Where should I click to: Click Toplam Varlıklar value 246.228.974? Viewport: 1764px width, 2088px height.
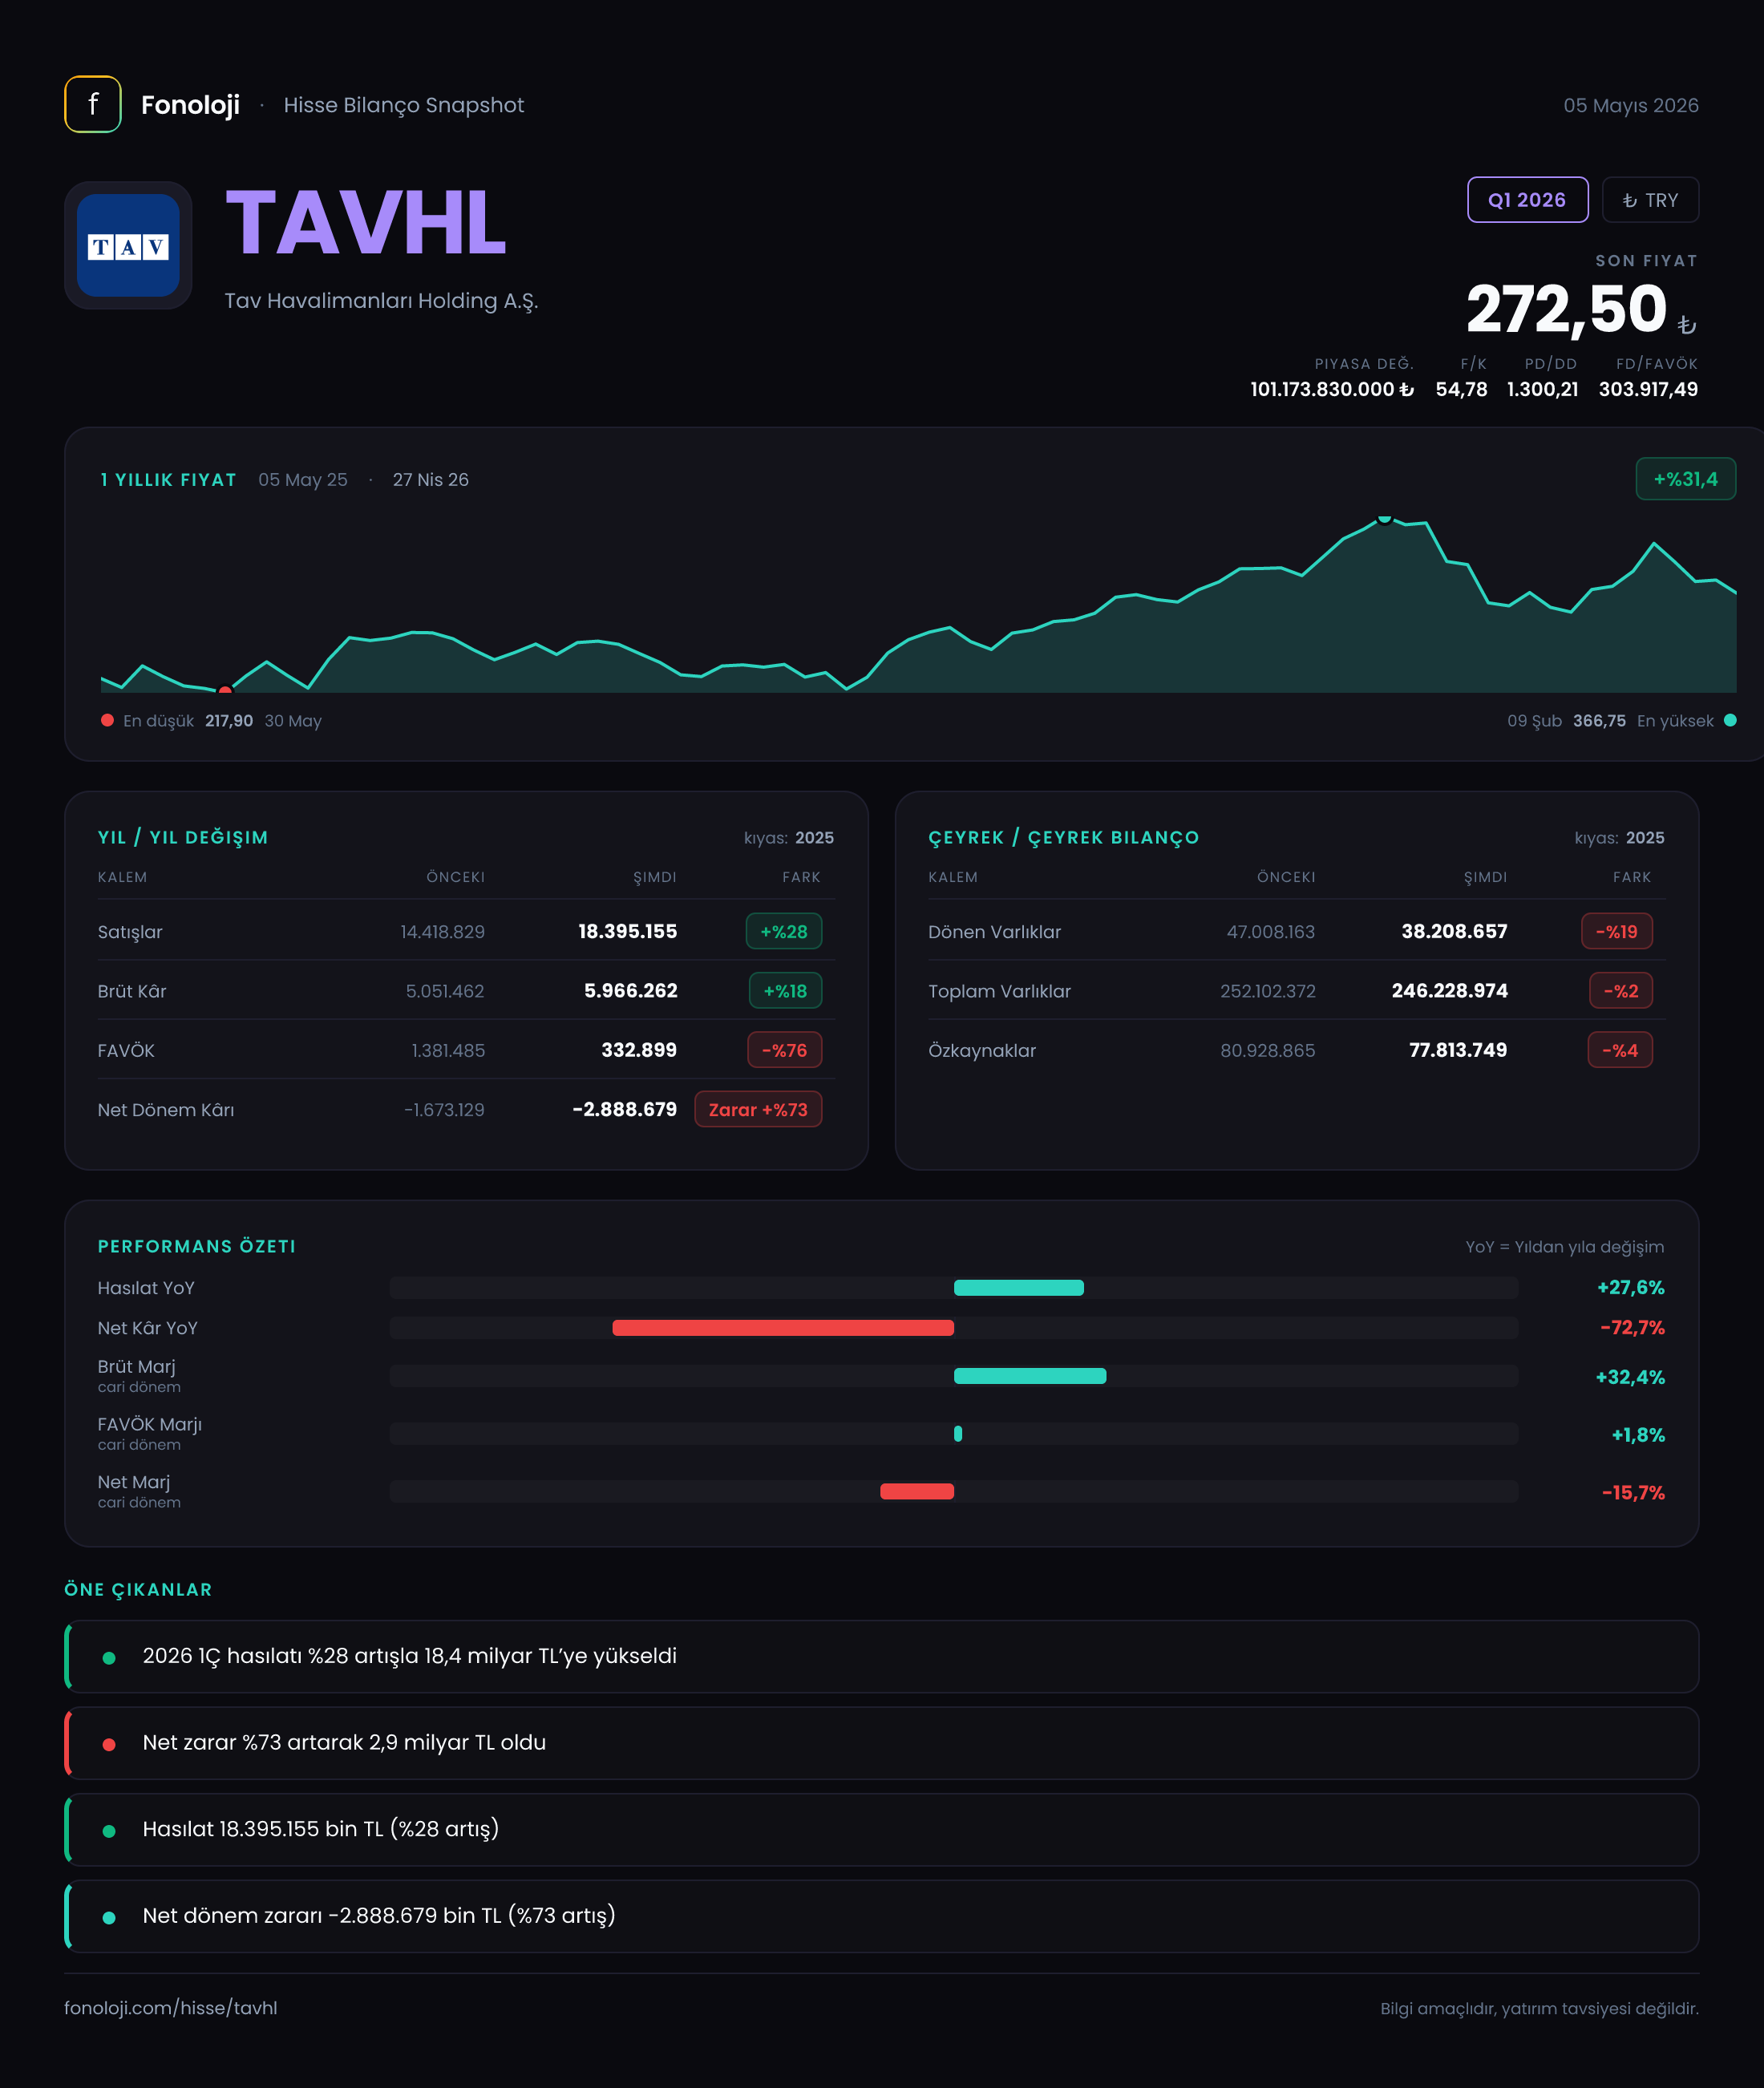(1449, 990)
